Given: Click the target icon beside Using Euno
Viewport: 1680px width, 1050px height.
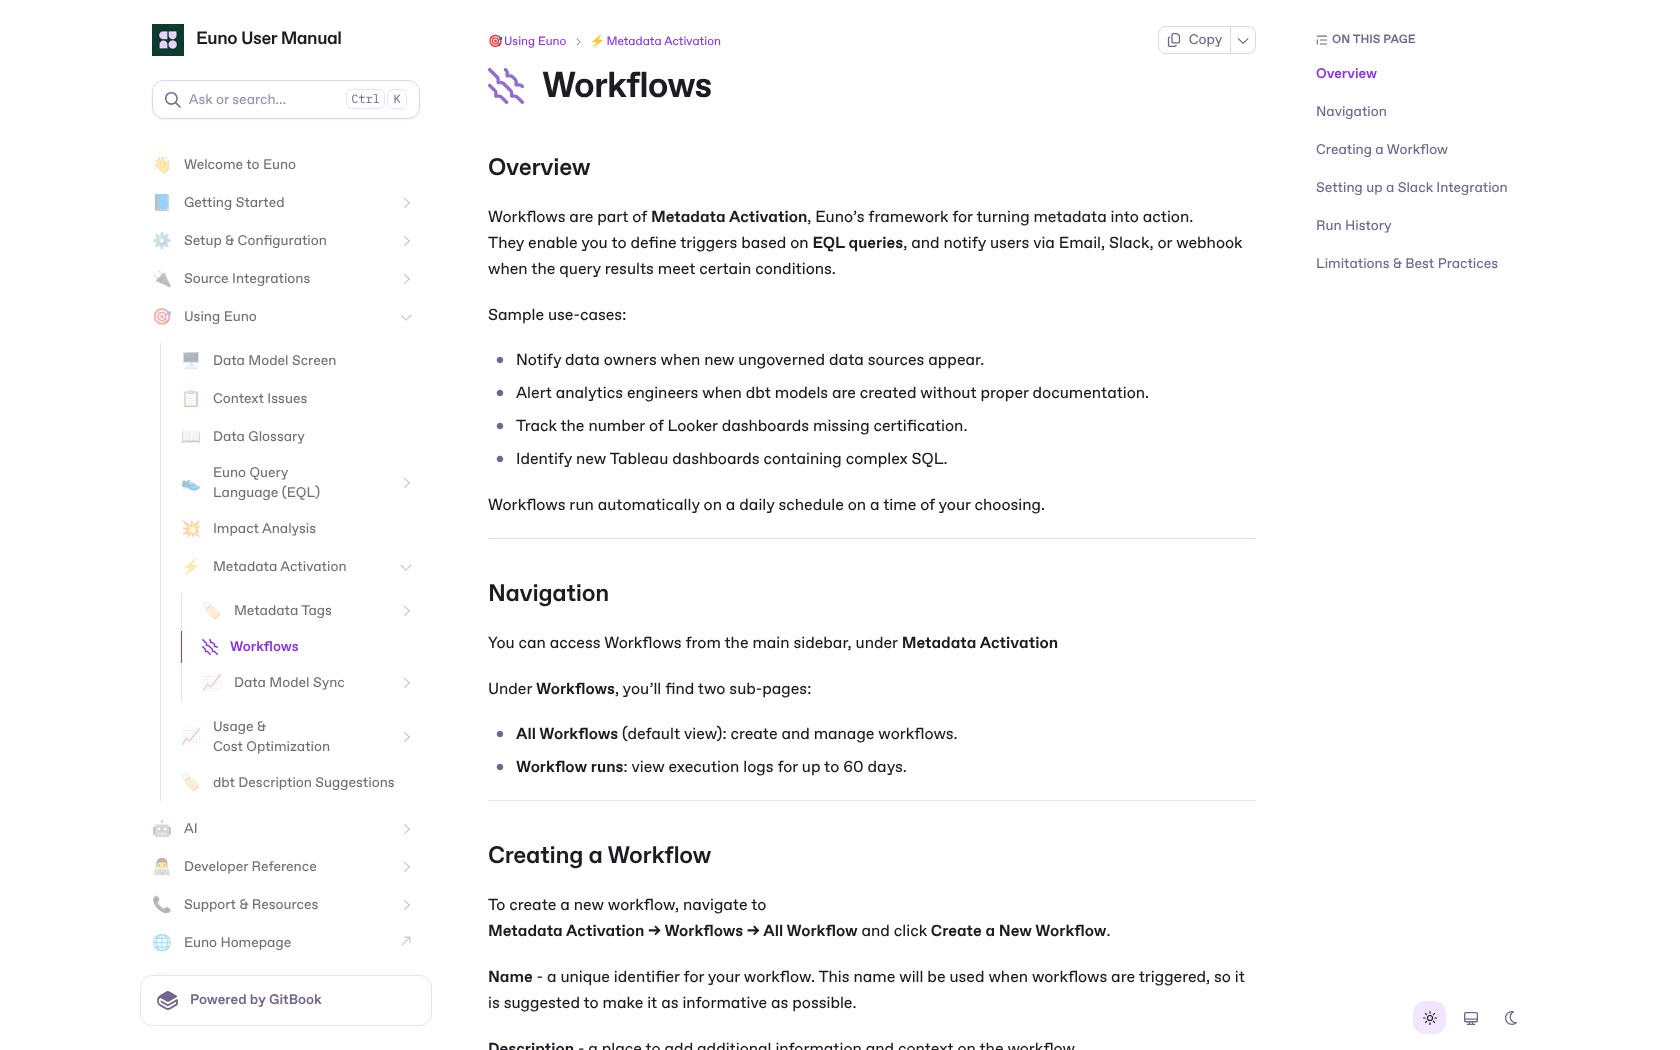Looking at the screenshot, I should coord(162,317).
